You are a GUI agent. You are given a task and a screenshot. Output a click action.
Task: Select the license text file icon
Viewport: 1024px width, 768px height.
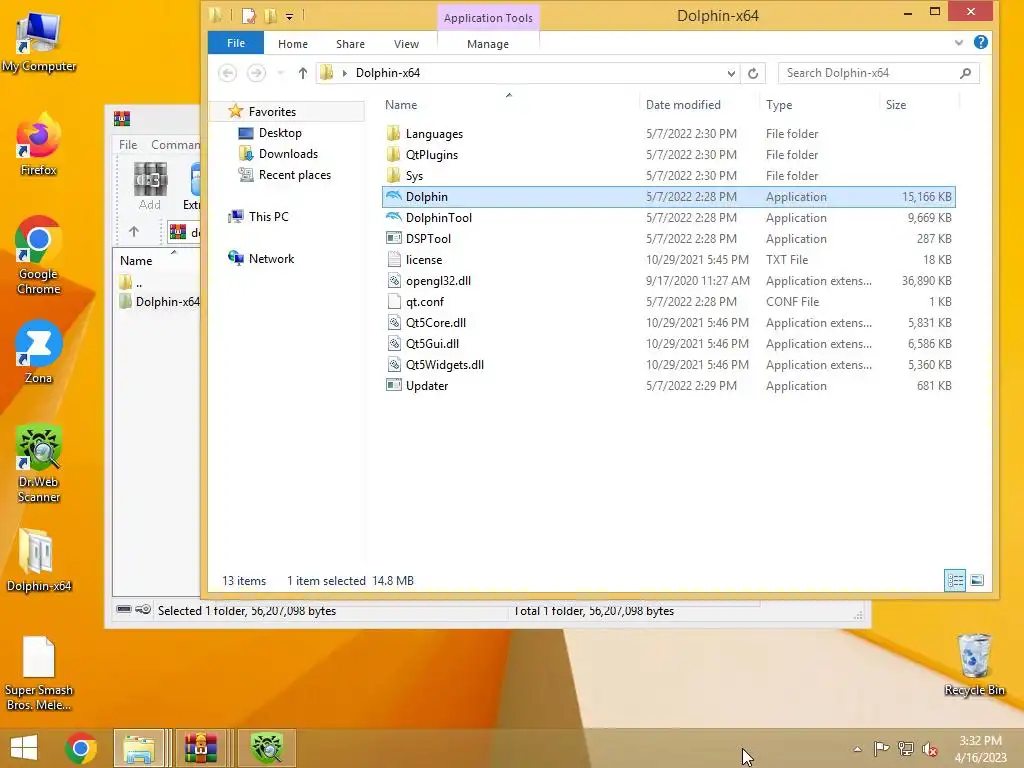click(393, 259)
